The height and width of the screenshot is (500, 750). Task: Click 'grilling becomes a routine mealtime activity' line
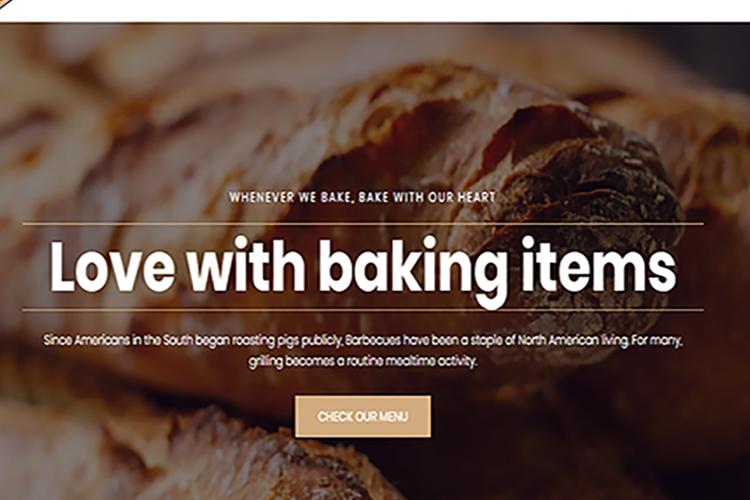[x=363, y=361]
